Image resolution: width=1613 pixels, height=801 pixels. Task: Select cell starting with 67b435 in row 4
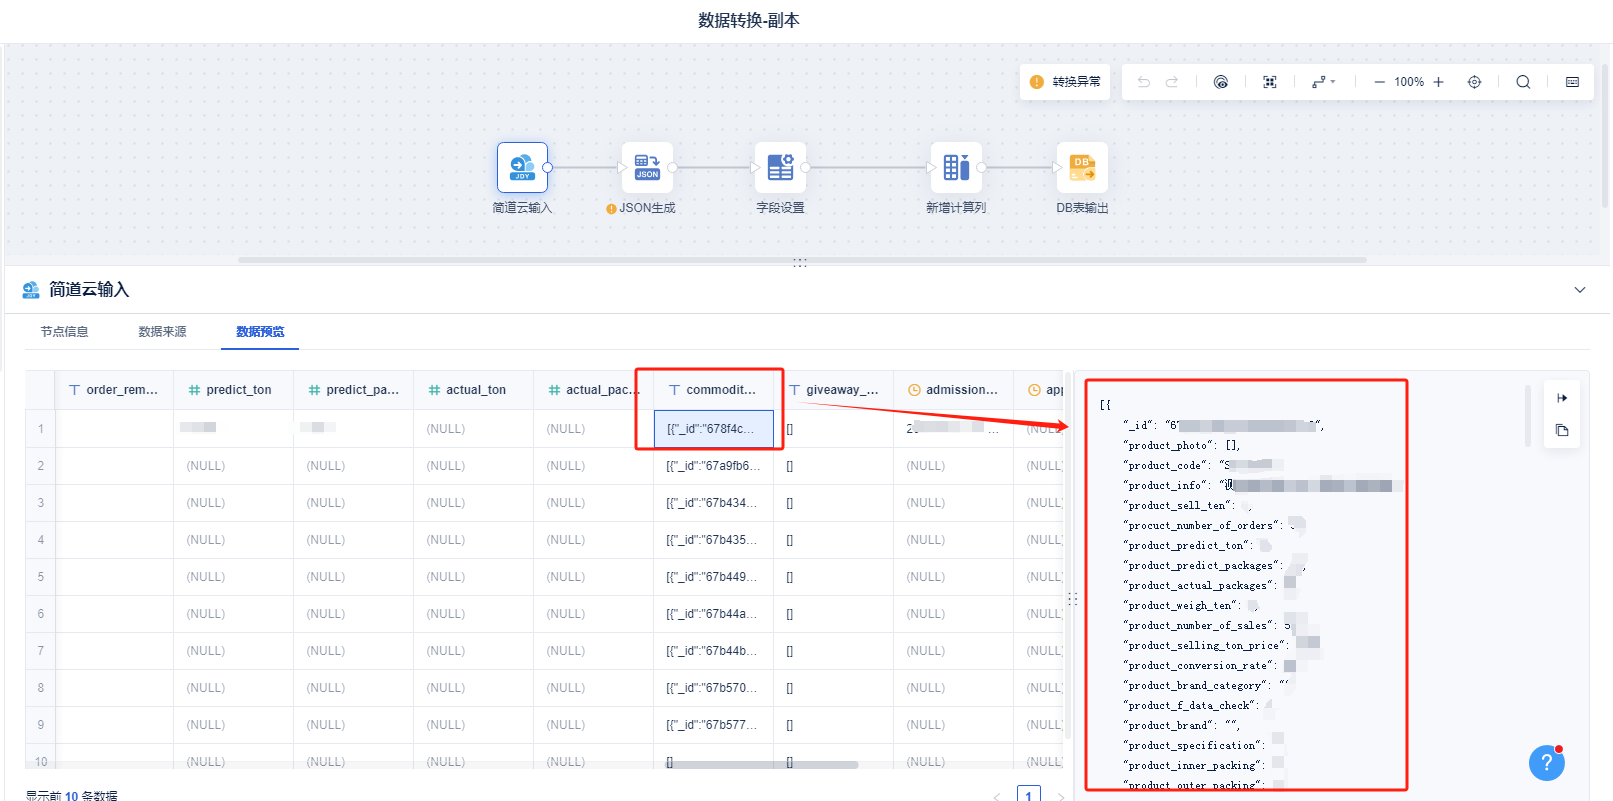click(713, 540)
